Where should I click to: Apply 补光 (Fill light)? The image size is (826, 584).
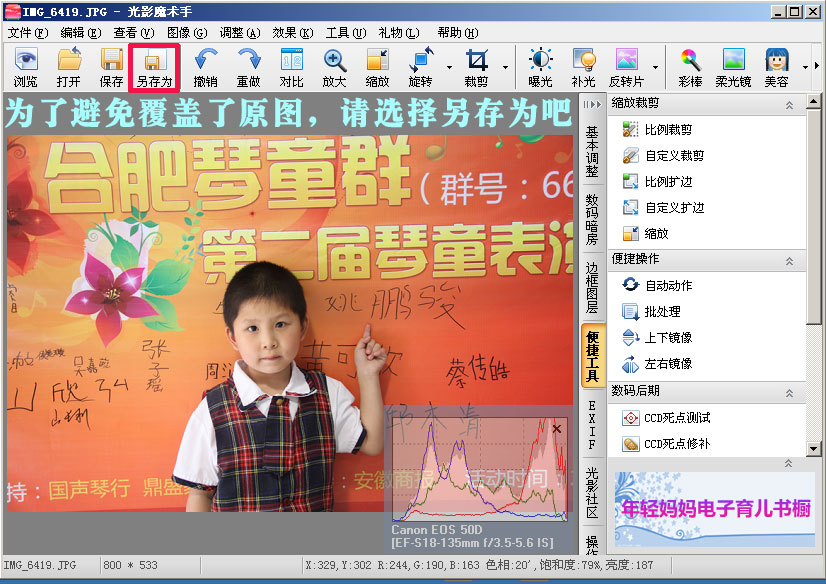tap(583, 67)
